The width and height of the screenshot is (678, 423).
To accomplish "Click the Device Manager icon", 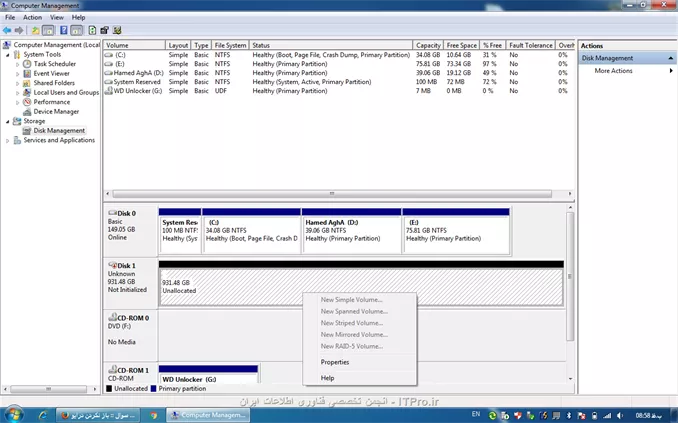I will point(27,112).
